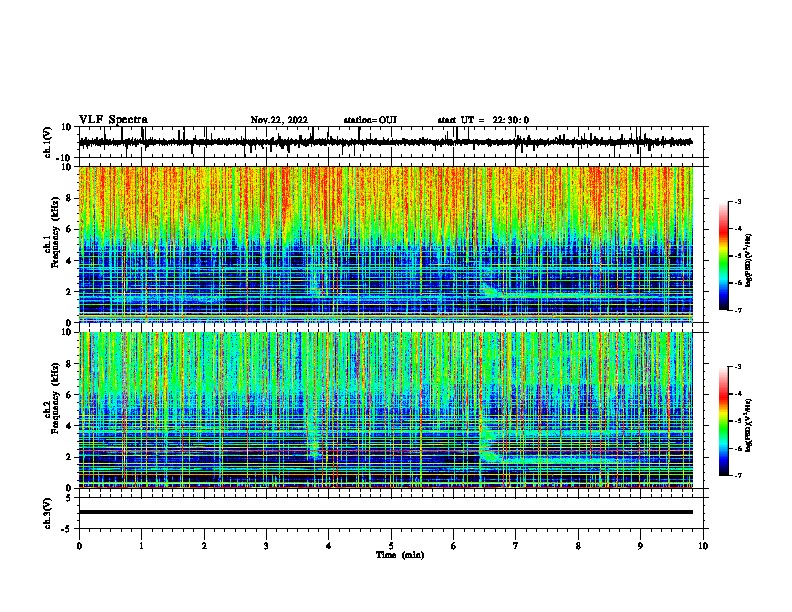Click the "-7" tick on ch.2 color bar
The width and height of the screenshot is (792, 612).
pos(737,476)
